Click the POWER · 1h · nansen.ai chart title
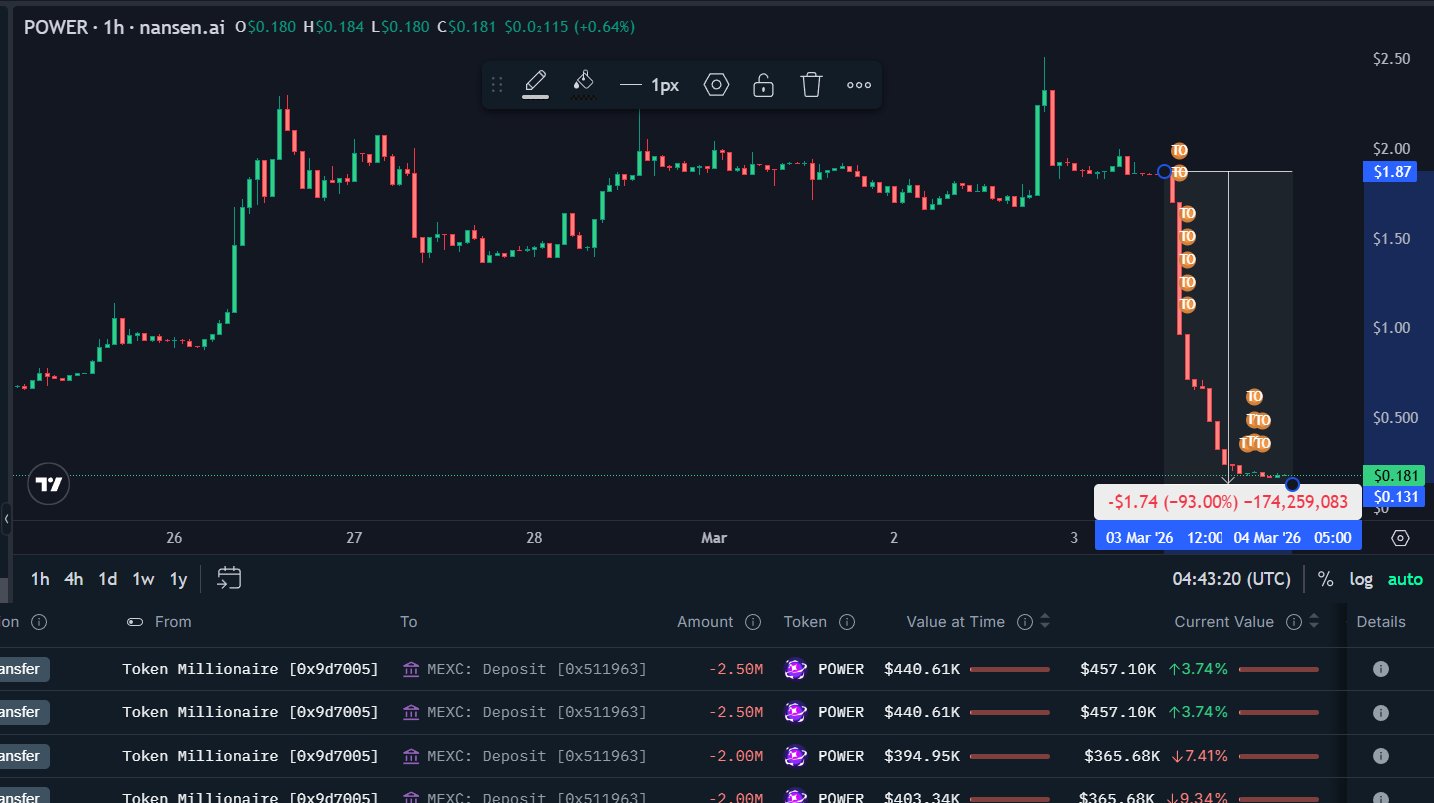The height and width of the screenshot is (803, 1434). pyautogui.click(x=124, y=27)
